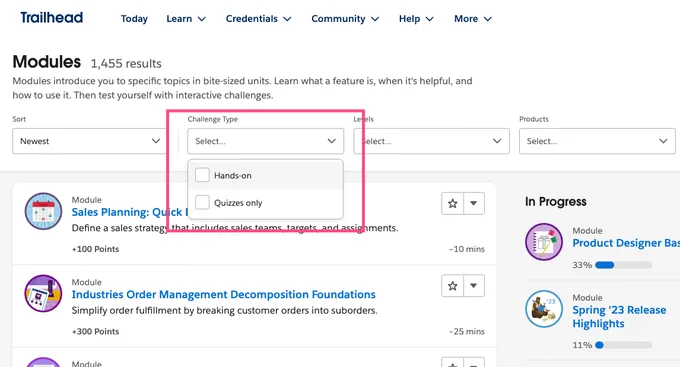
Task: Click the Industries Order Management badge icon
Action: coord(43,294)
